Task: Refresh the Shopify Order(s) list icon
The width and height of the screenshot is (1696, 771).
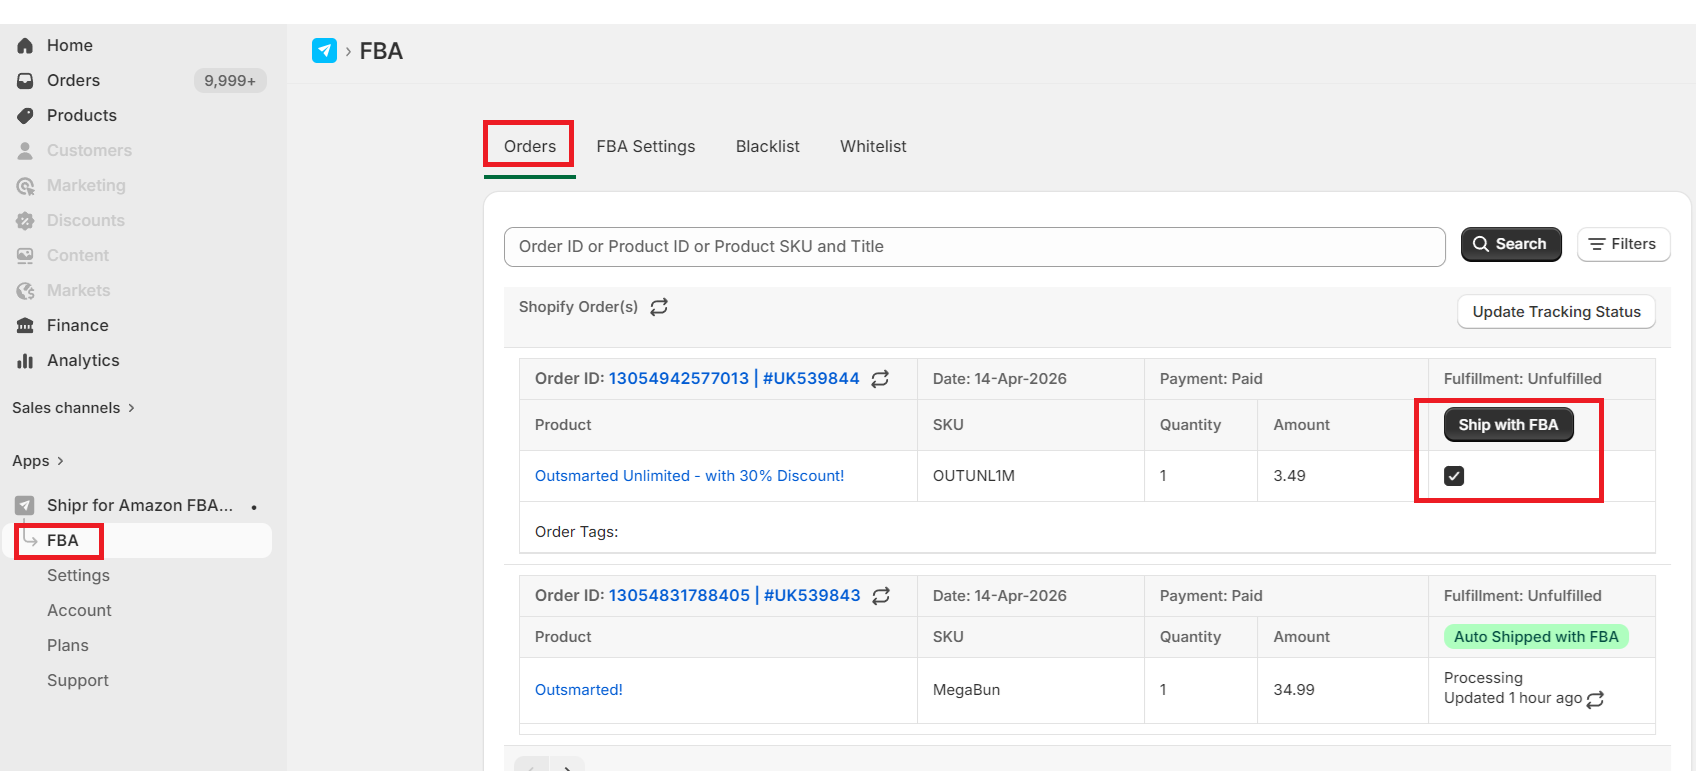Action: (659, 307)
